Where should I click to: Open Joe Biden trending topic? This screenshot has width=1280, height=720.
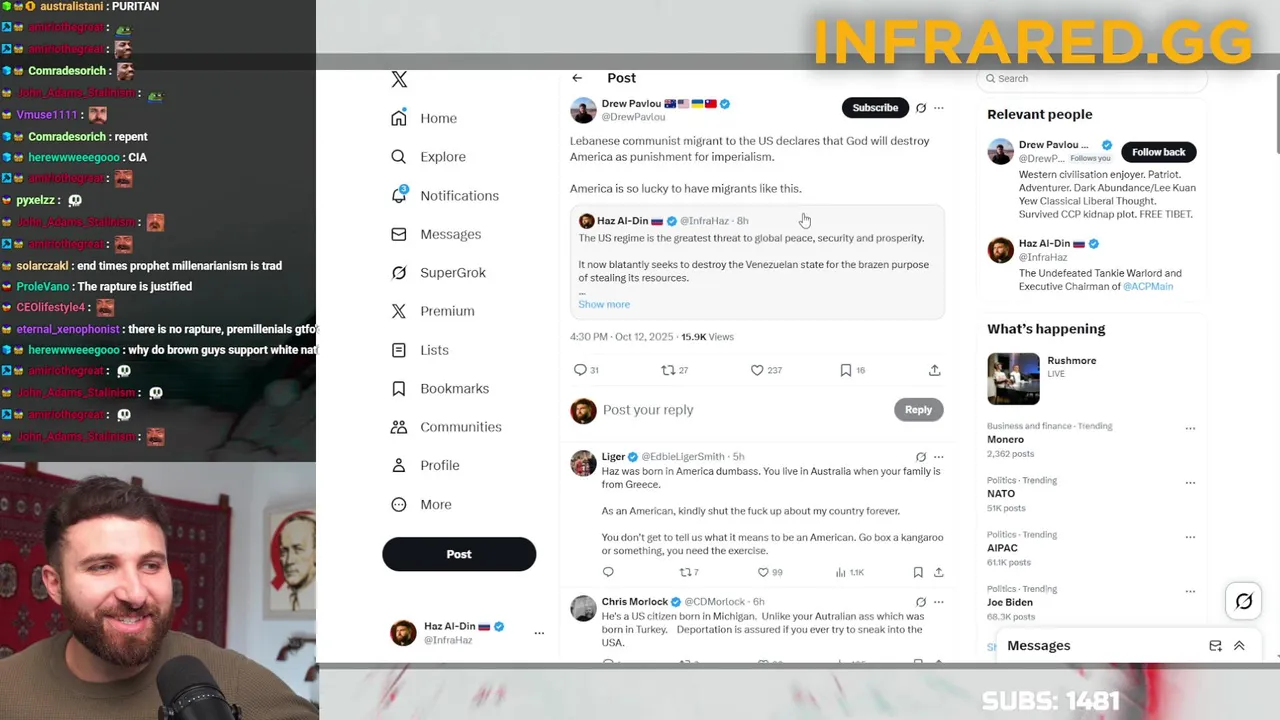(x=1010, y=603)
